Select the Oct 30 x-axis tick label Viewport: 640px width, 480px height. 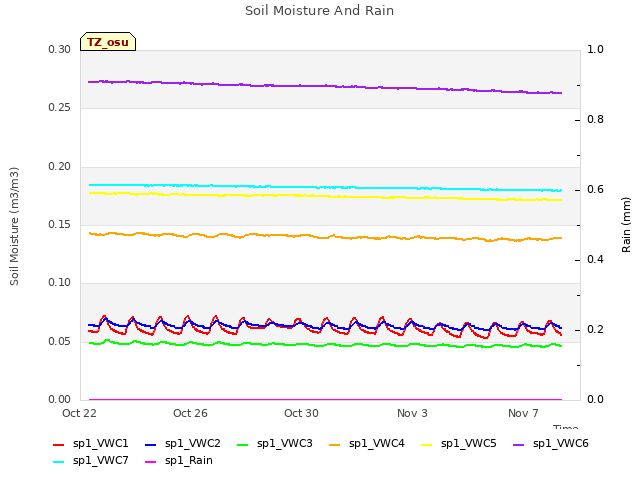(301, 413)
